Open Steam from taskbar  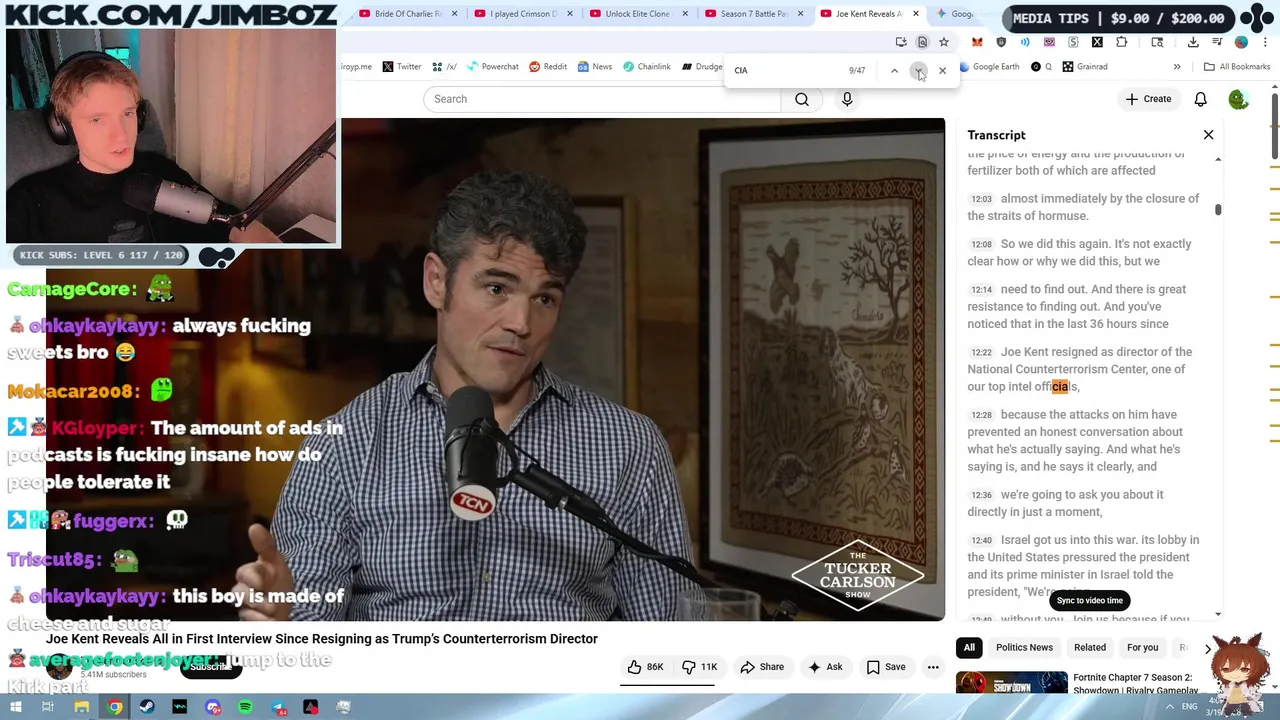coord(147,707)
